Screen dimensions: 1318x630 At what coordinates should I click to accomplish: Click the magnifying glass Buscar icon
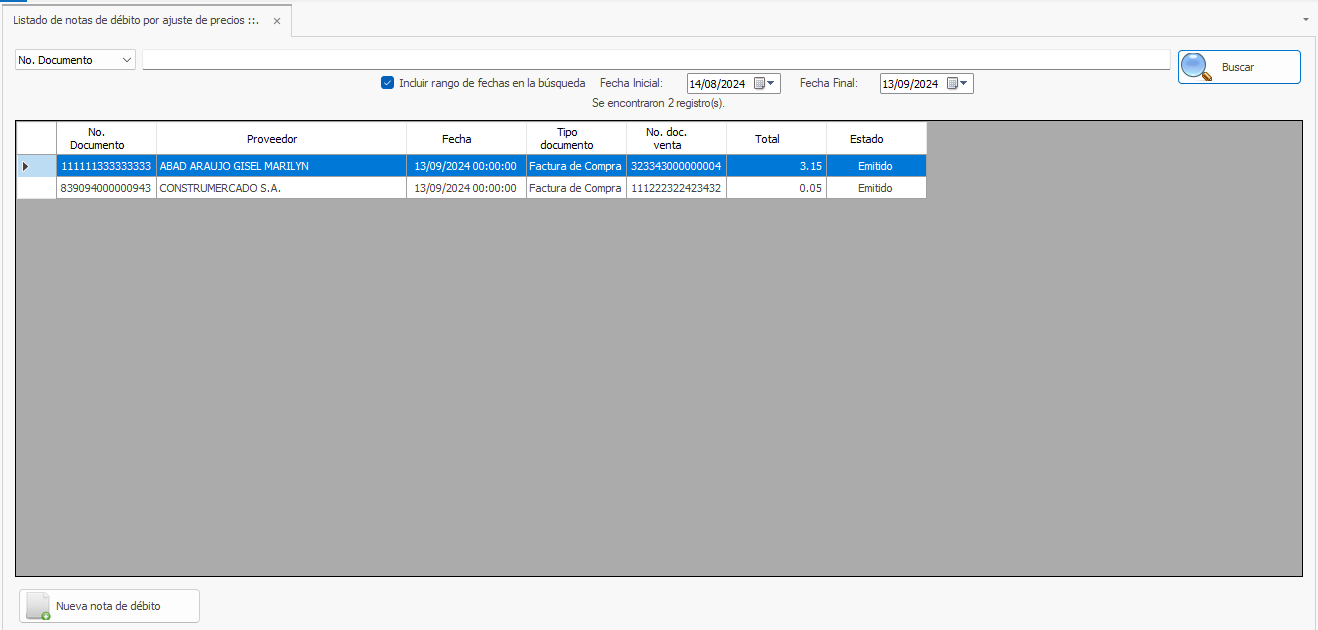[x=1197, y=67]
